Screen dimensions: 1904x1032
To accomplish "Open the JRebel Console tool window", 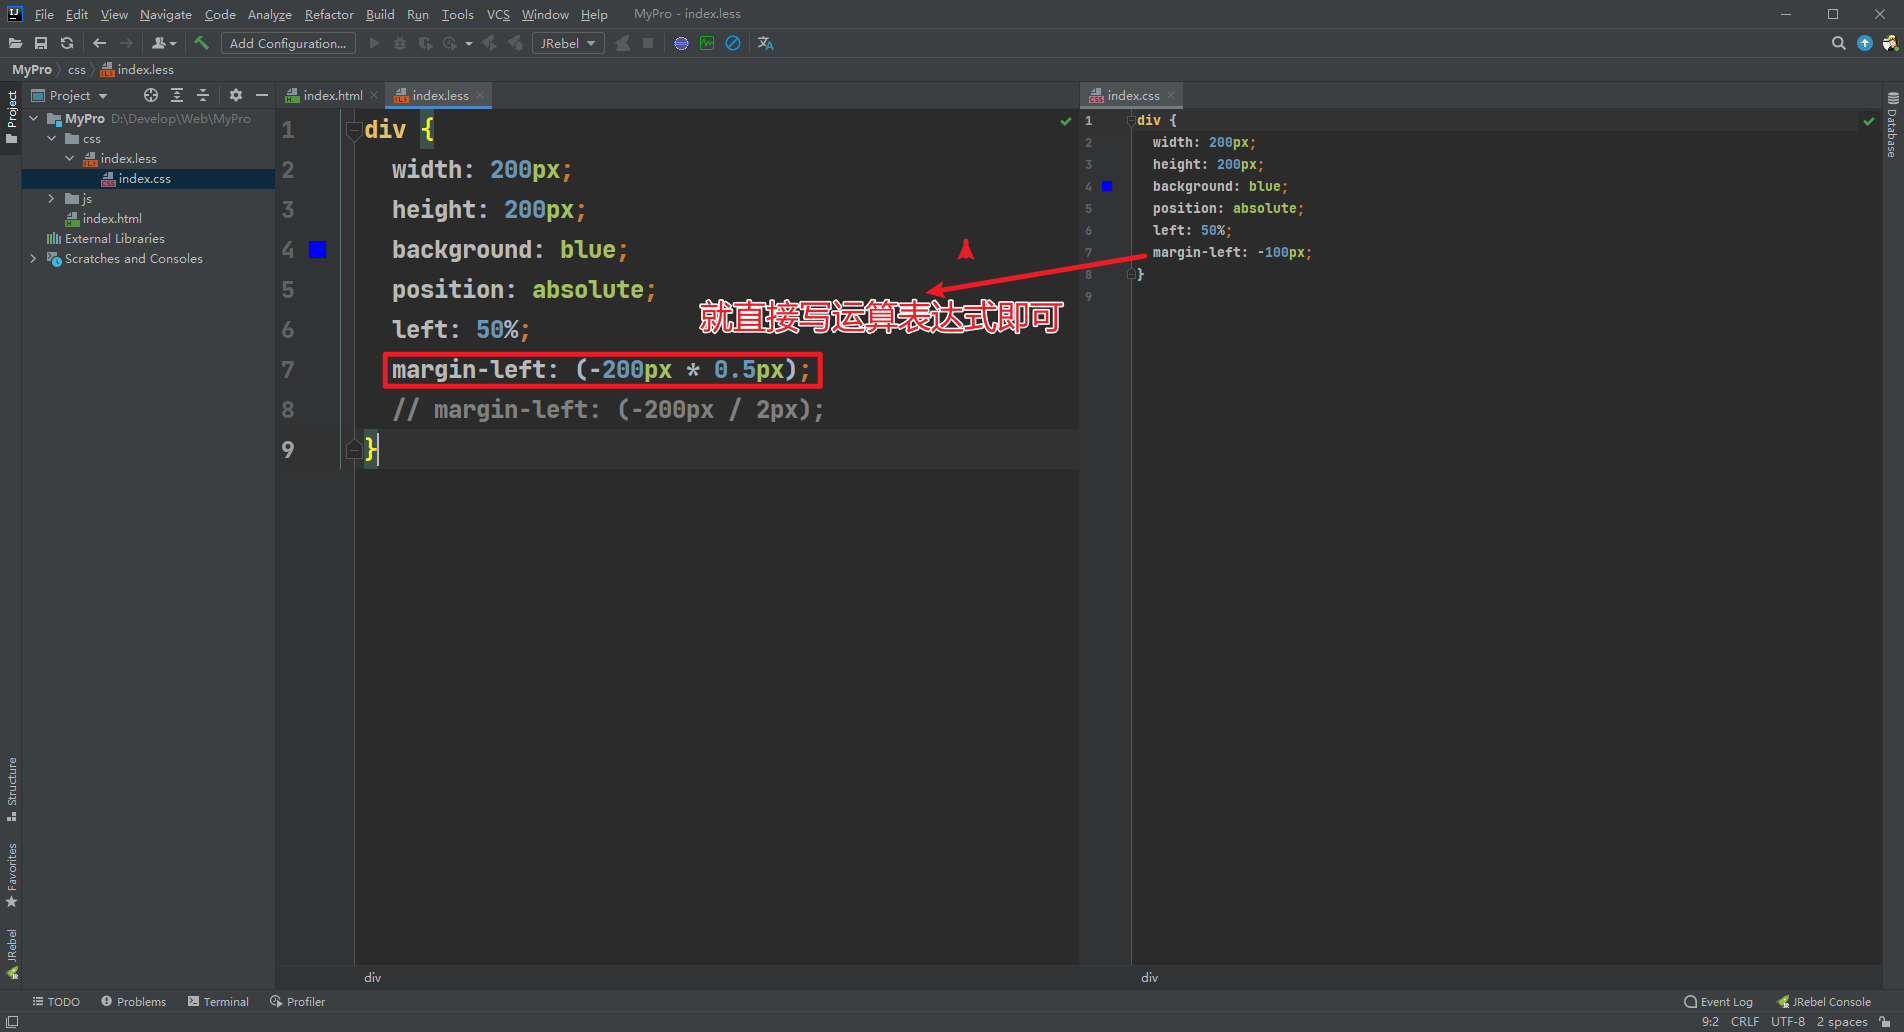I will click(1824, 1001).
